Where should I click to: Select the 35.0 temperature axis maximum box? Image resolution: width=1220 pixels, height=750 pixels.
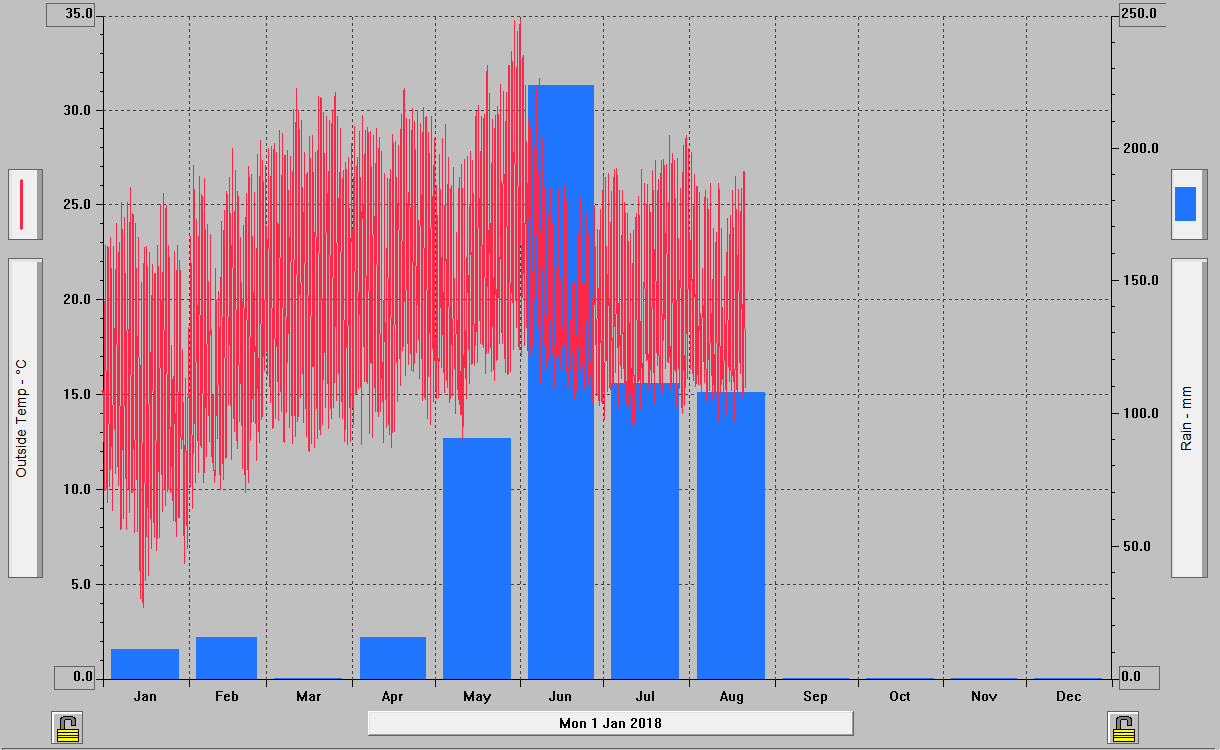[x=71, y=15]
